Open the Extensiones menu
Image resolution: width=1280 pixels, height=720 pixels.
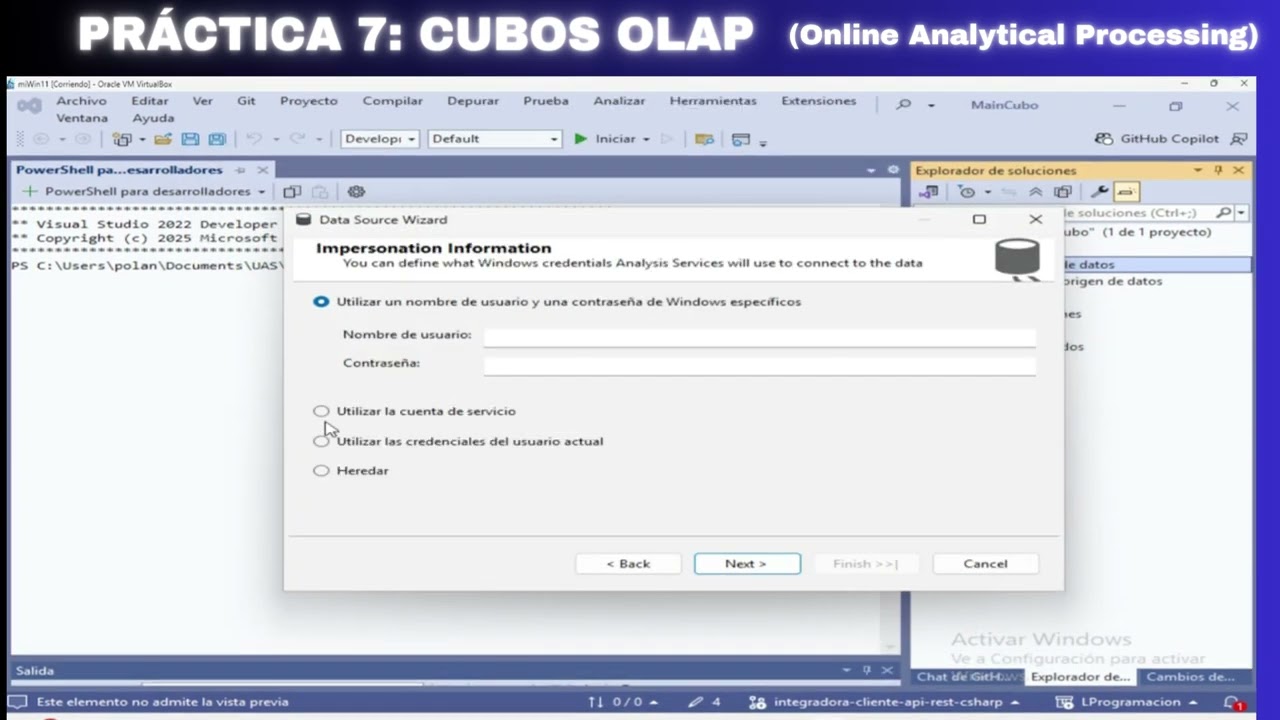pyautogui.click(x=819, y=101)
